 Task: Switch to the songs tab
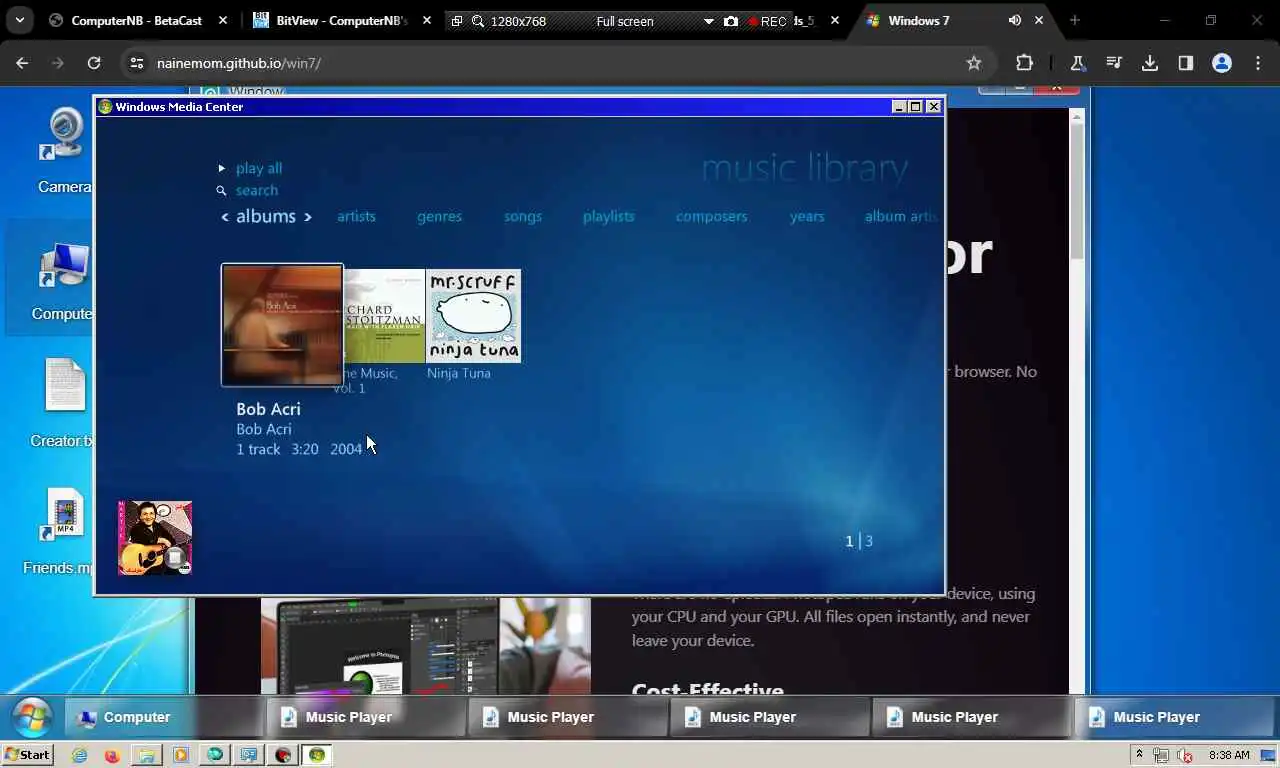pos(523,216)
